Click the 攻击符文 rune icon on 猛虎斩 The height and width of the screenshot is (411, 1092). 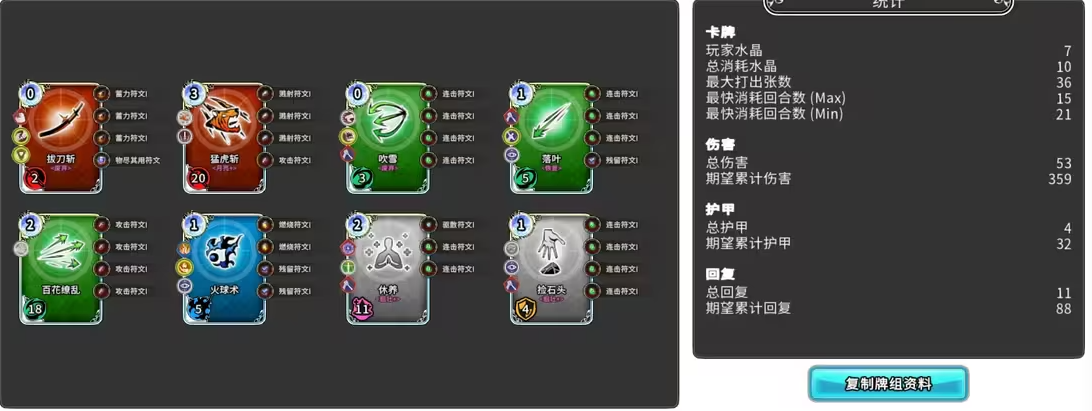tap(265, 160)
